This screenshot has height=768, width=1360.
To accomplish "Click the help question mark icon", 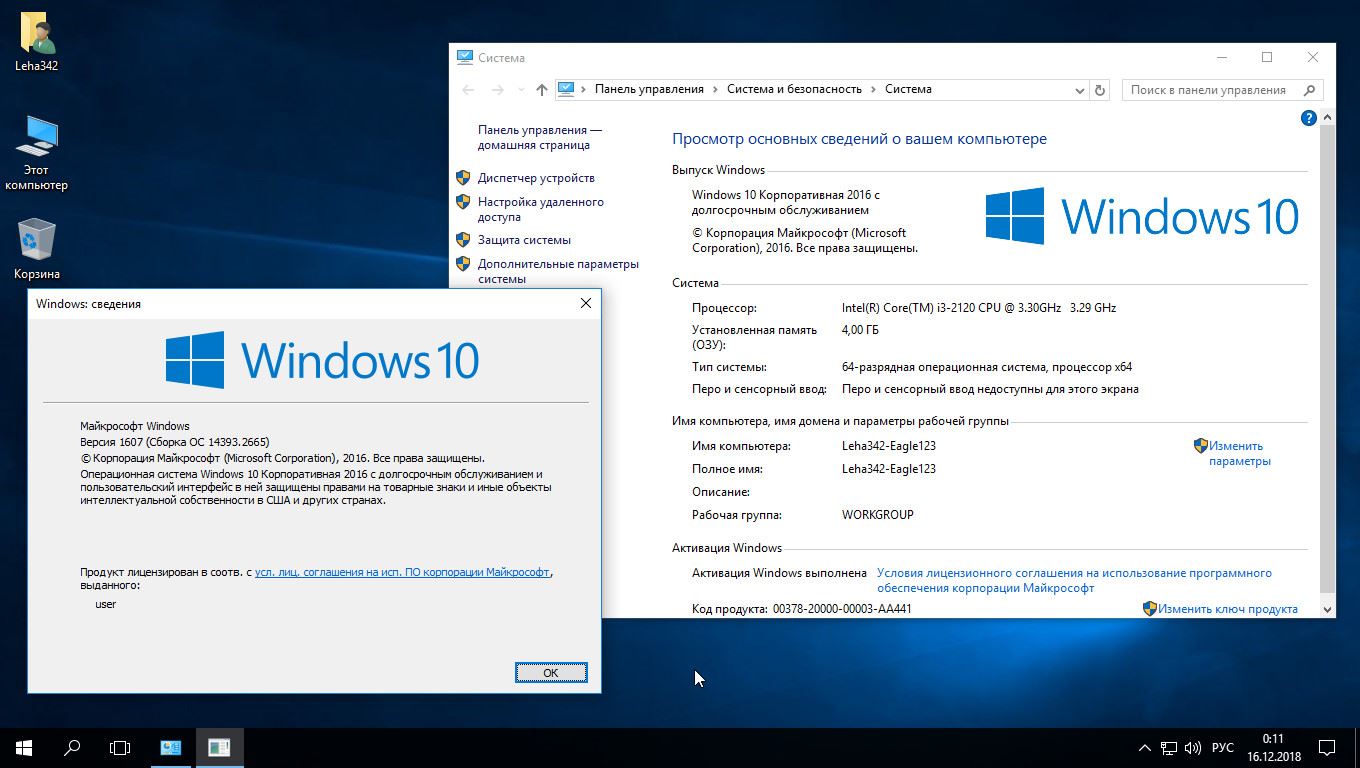I will point(1308,118).
